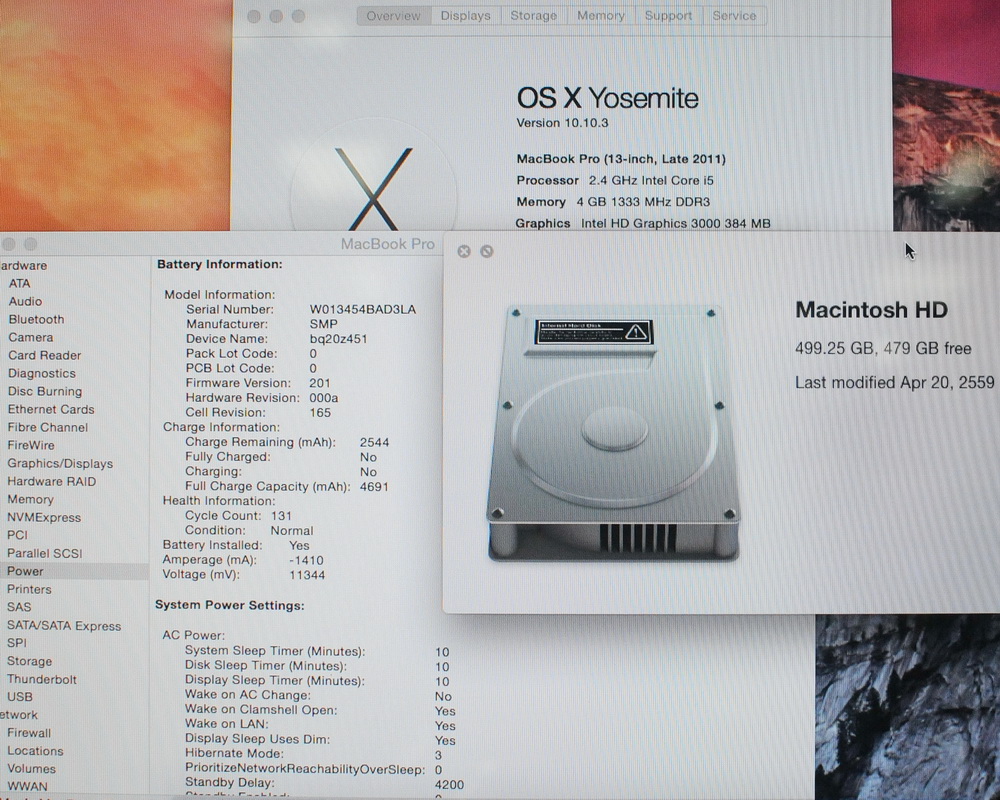Image resolution: width=1000 pixels, height=800 pixels.
Task: Select SATA/SATA Express in the sidebar
Action: 64,626
